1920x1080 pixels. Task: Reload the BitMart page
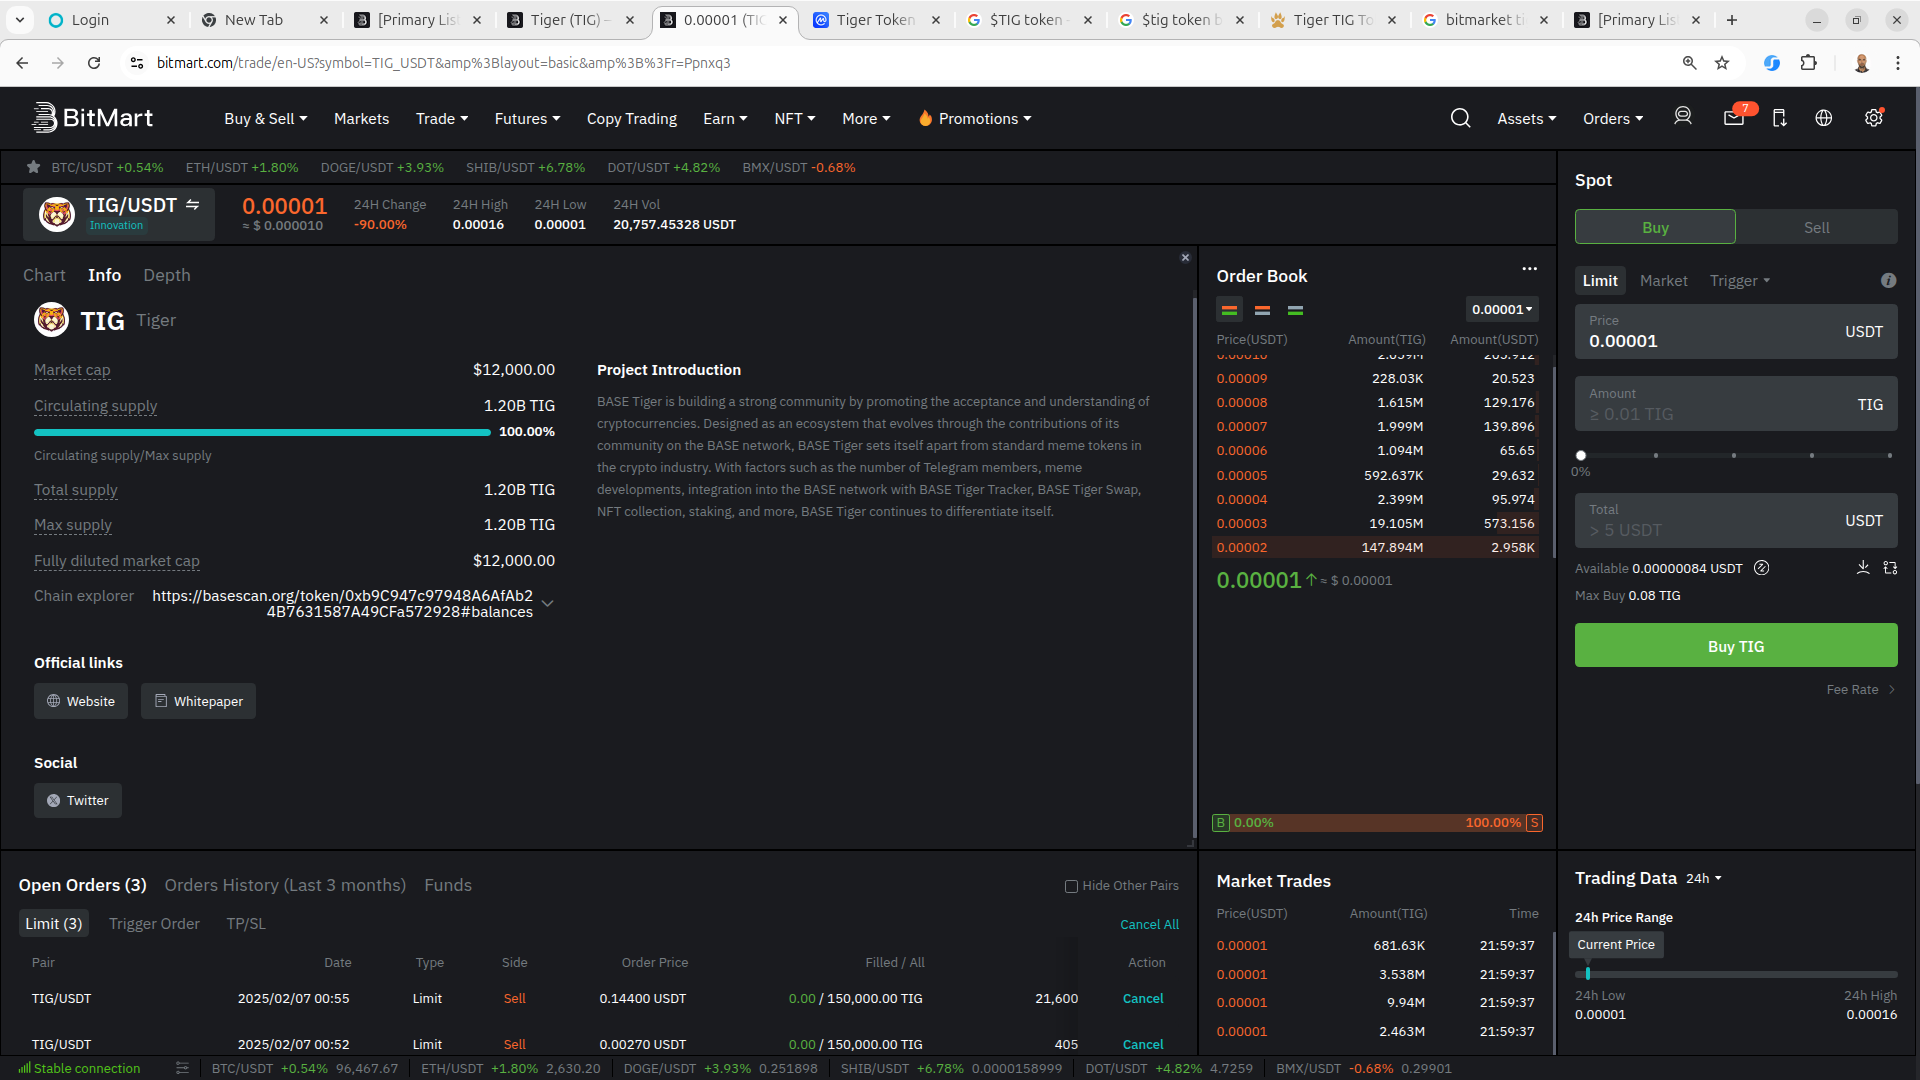[x=94, y=63]
